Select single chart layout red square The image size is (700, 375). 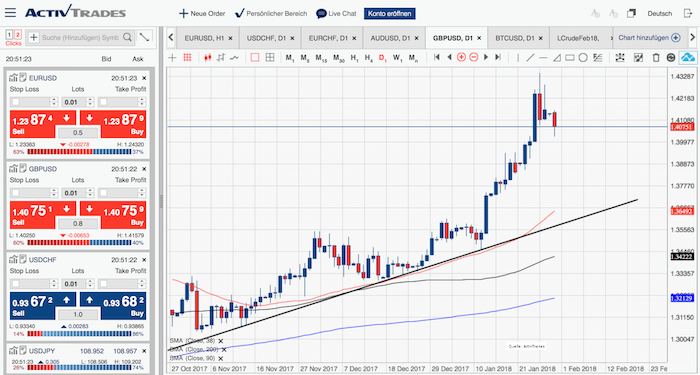(255, 57)
